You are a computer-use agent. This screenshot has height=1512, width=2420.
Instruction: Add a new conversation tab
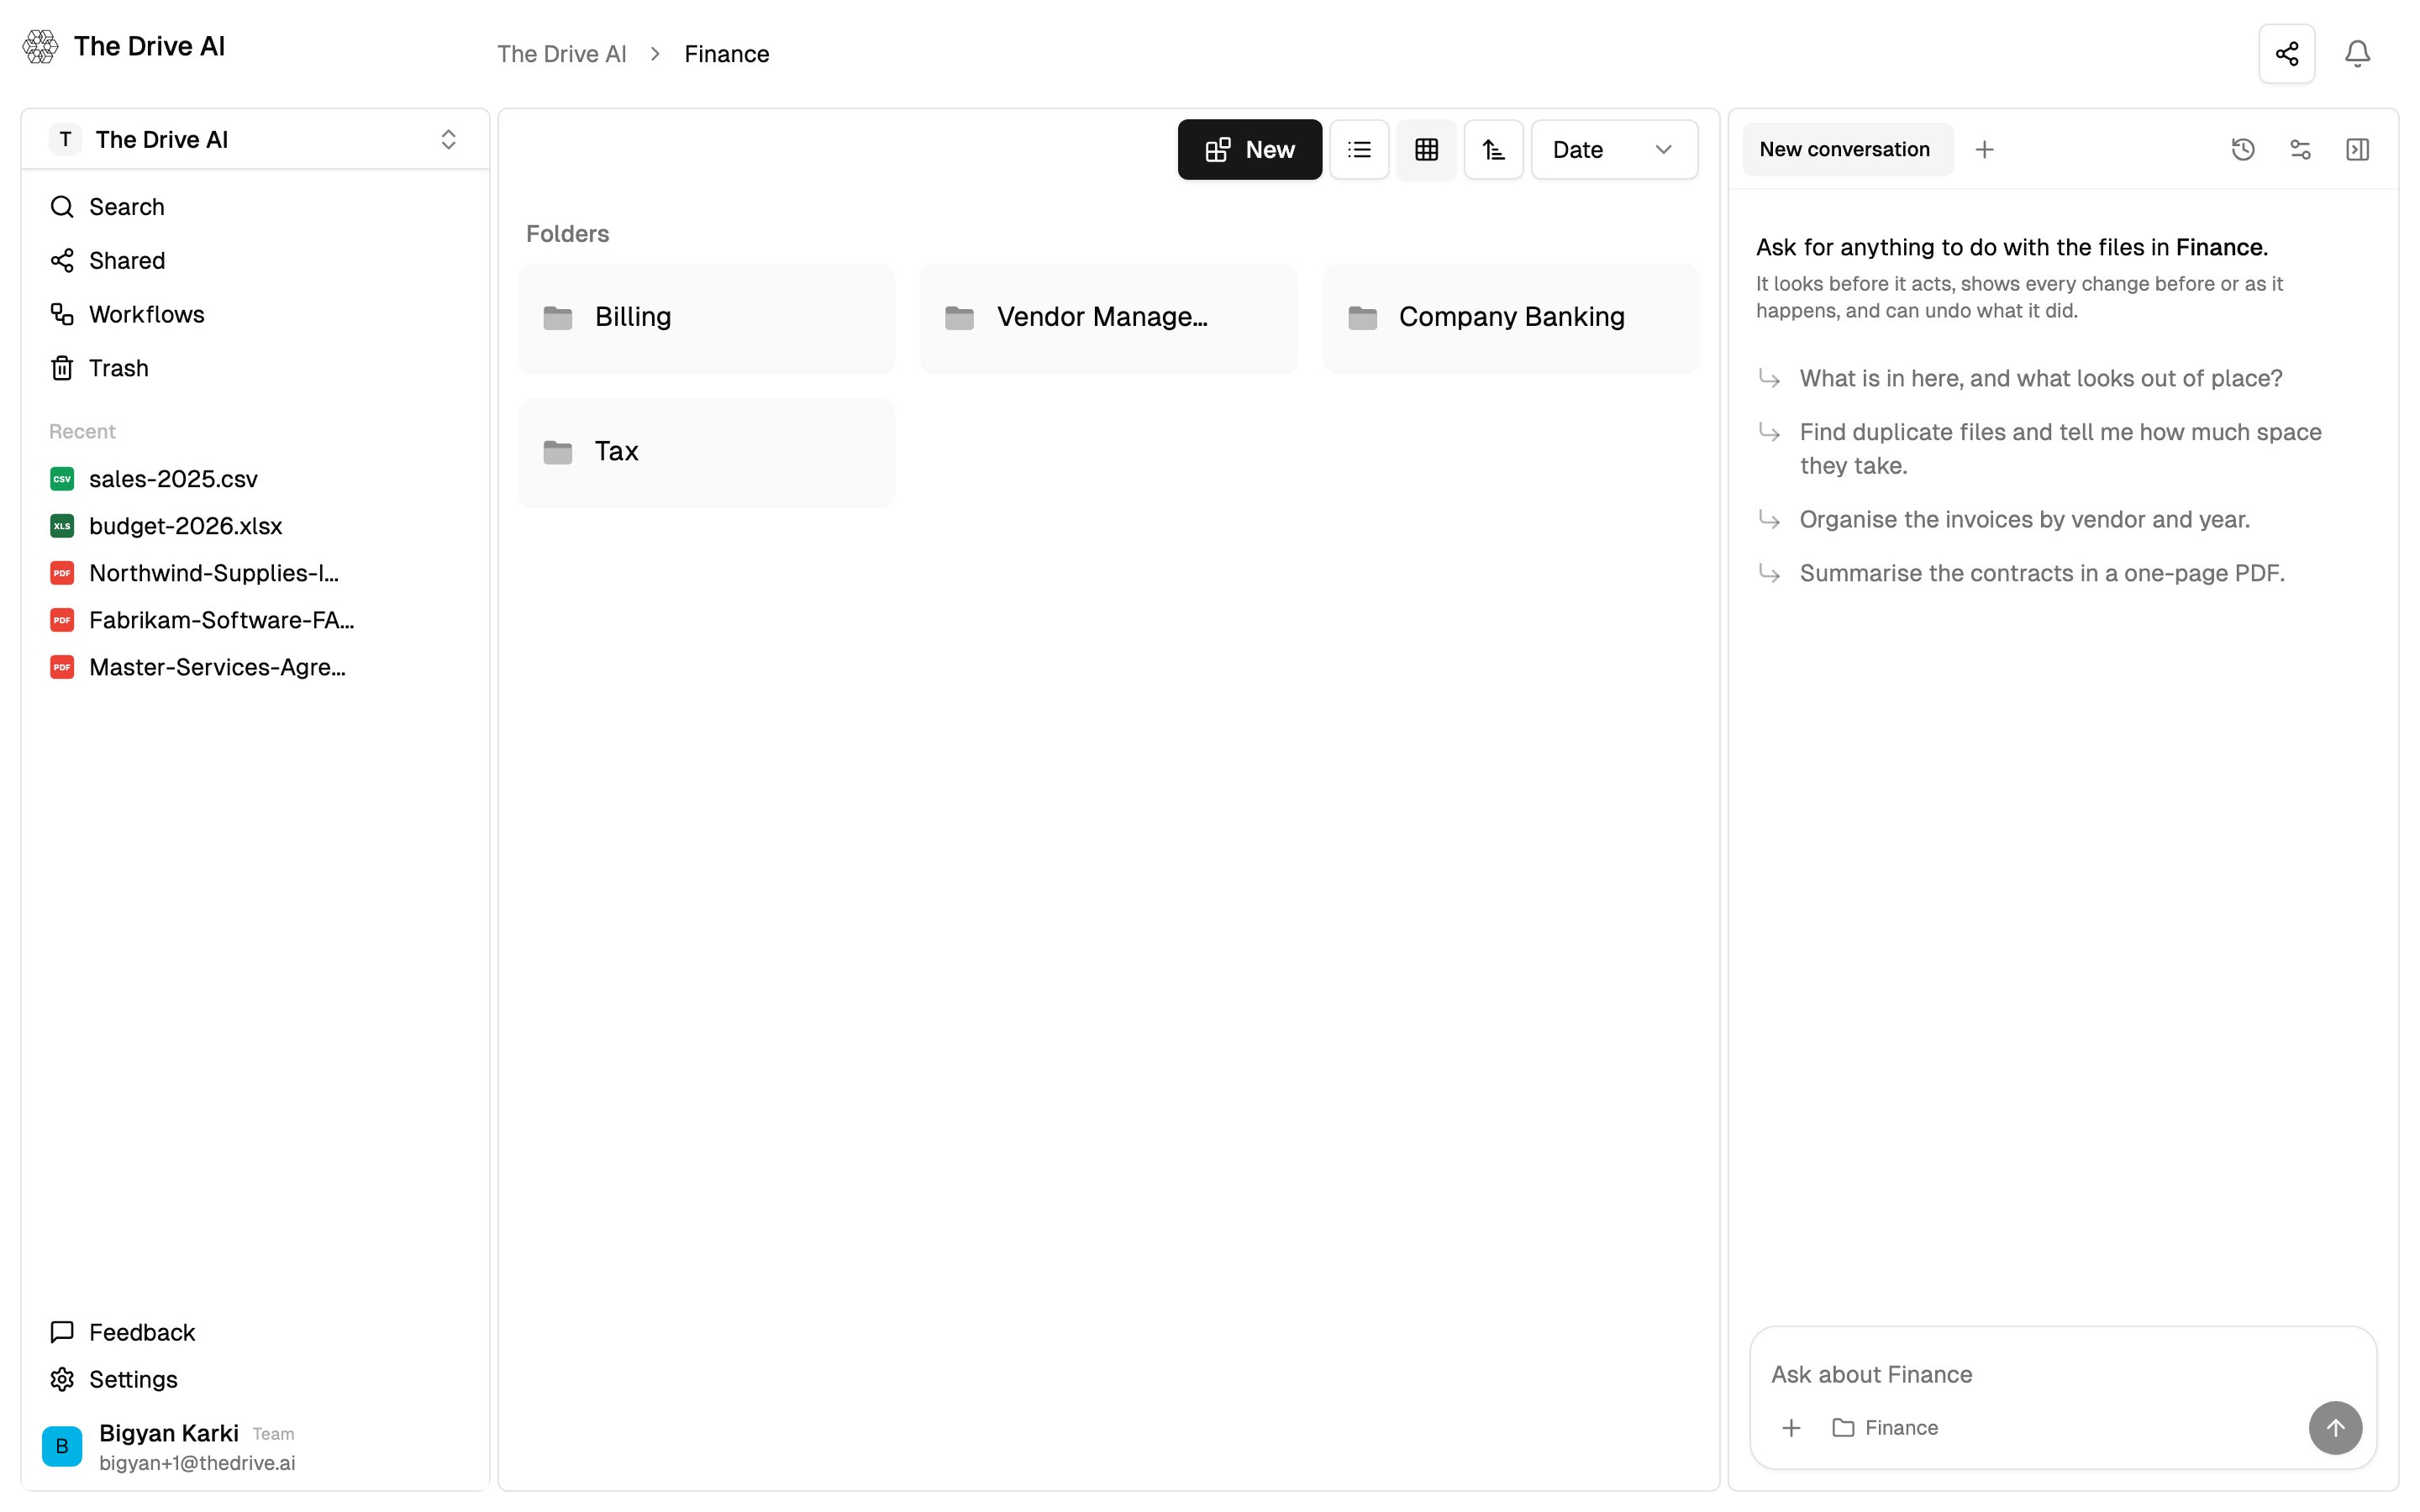click(x=1985, y=150)
